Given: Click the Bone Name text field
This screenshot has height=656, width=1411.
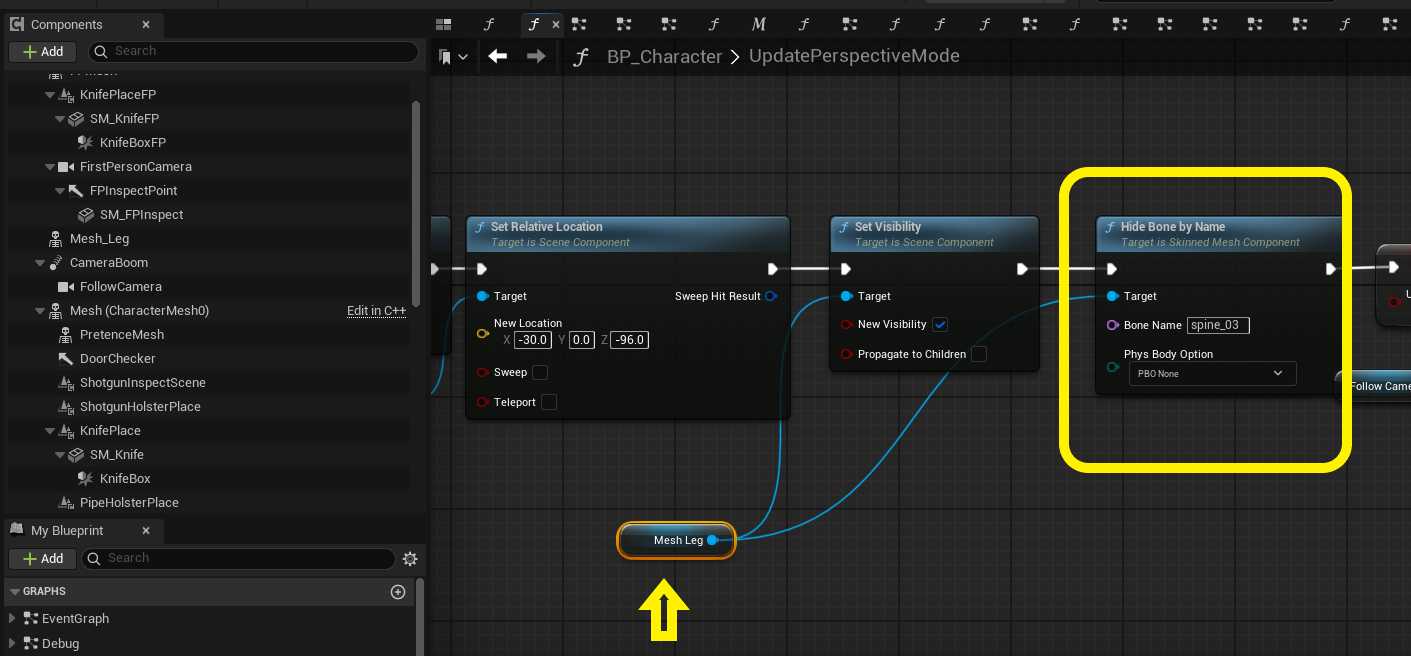Looking at the screenshot, I should coord(1217,325).
